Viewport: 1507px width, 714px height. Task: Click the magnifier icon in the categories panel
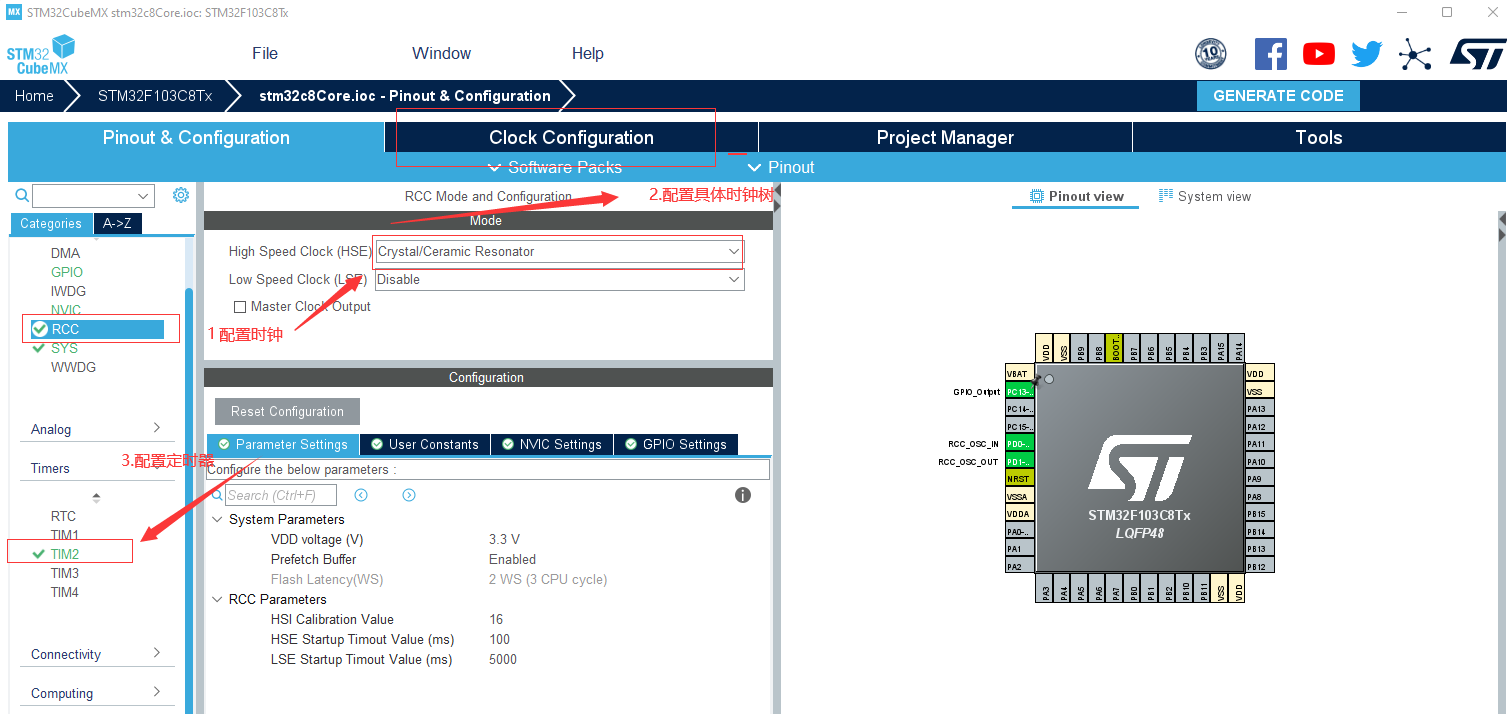click(22, 196)
